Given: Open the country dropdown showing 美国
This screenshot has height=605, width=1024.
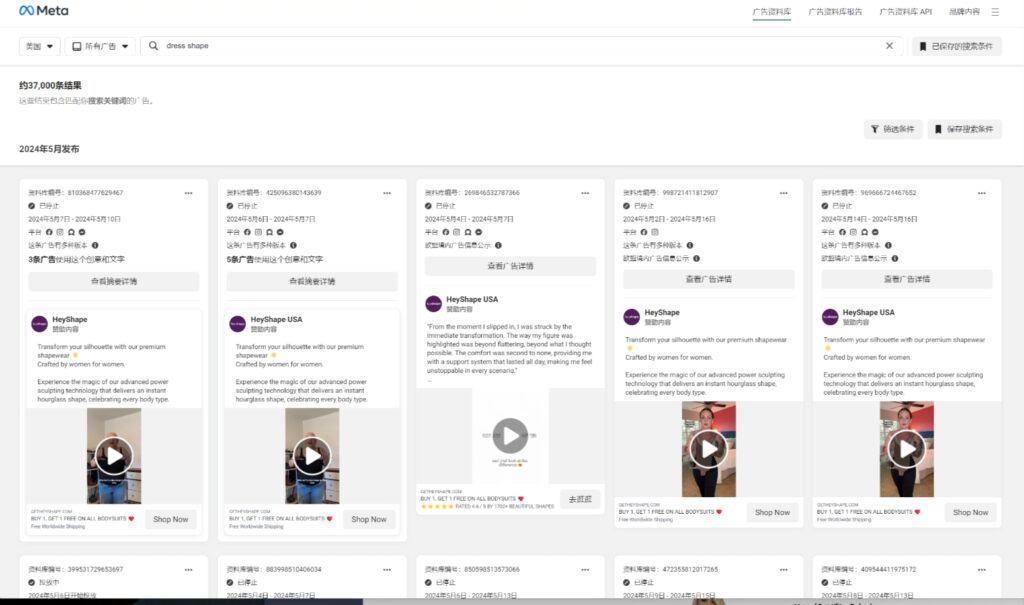Looking at the screenshot, I should (x=39, y=46).
